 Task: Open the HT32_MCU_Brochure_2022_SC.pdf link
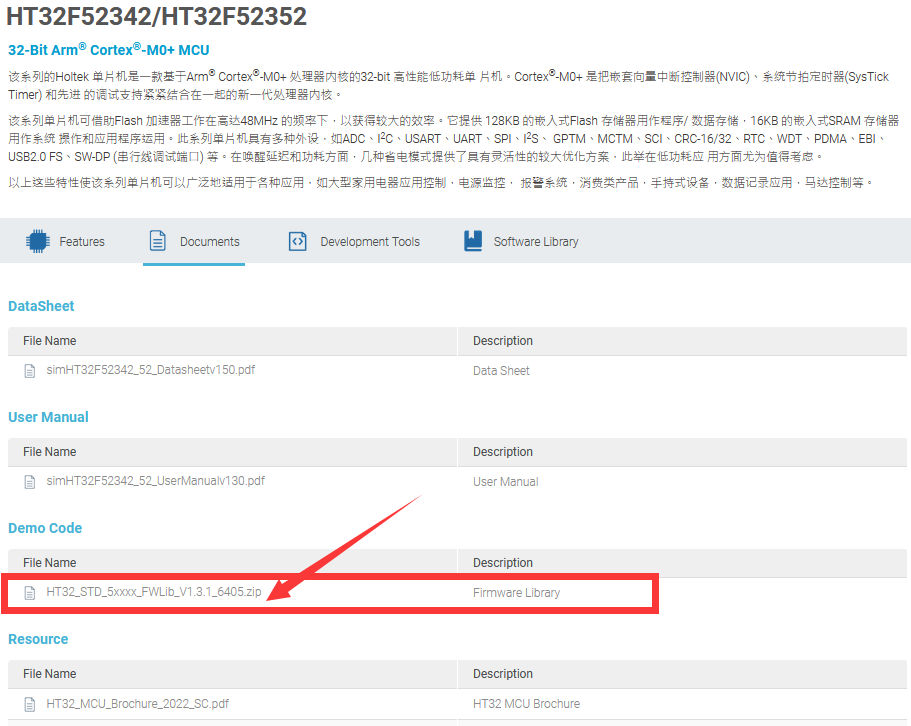tap(138, 703)
